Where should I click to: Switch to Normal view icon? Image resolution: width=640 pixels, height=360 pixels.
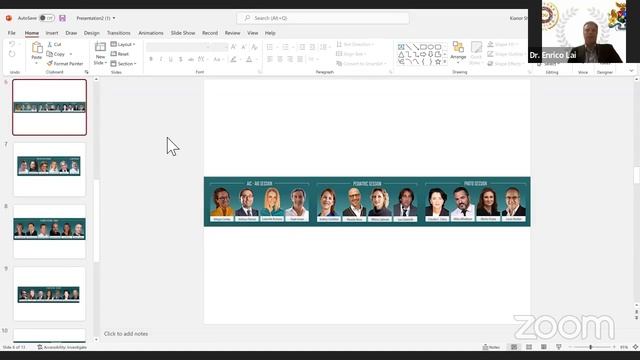[x=514, y=347]
